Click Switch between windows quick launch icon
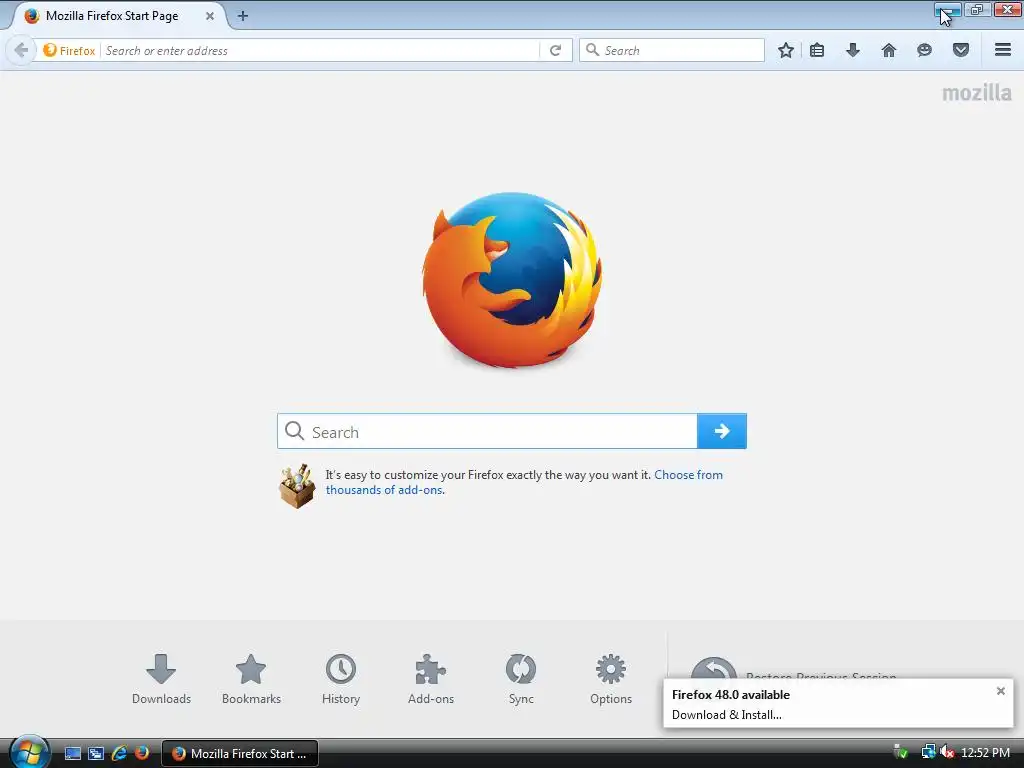 [96, 754]
